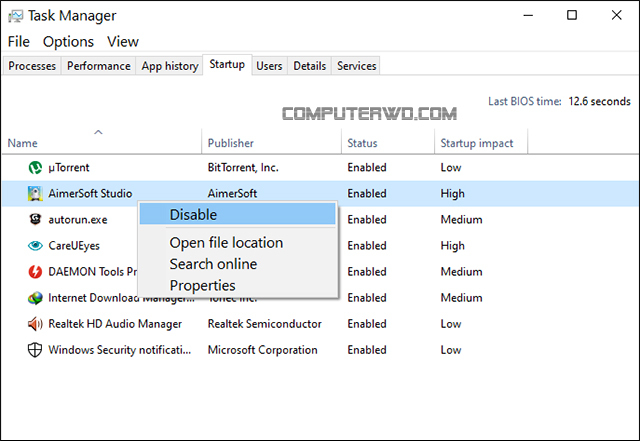The width and height of the screenshot is (640, 441).
Task: Click the AimerSoft publisher cell
Action: pos(232,194)
